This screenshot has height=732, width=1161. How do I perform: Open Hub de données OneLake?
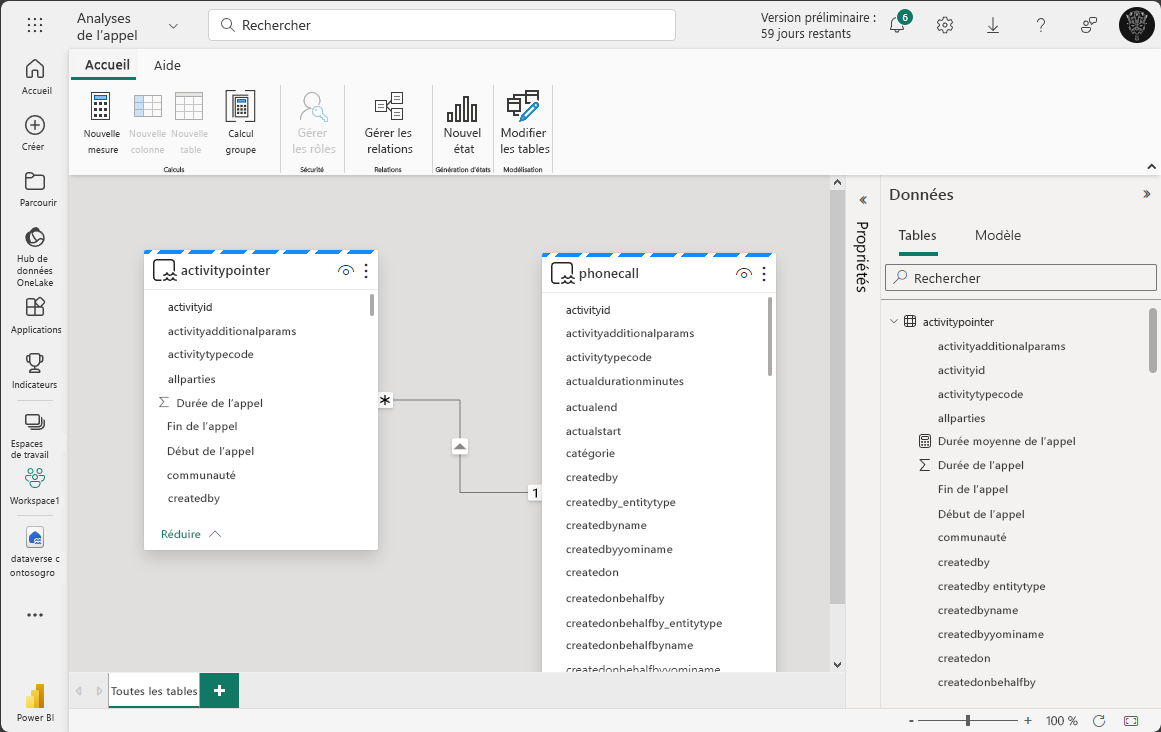pyautogui.click(x=35, y=257)
